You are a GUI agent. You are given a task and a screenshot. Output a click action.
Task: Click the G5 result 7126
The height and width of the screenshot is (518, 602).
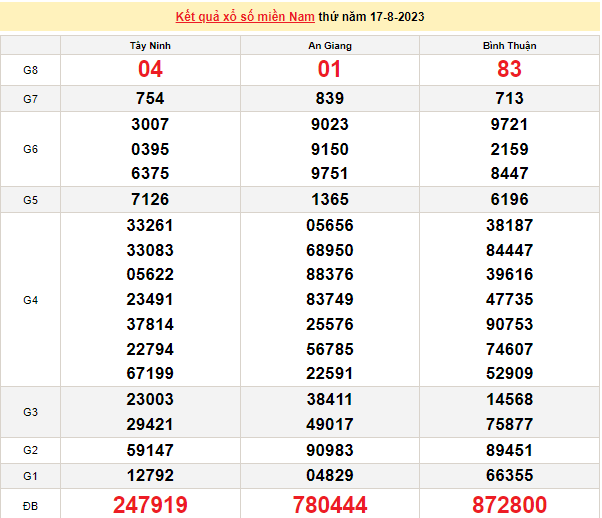150,199
